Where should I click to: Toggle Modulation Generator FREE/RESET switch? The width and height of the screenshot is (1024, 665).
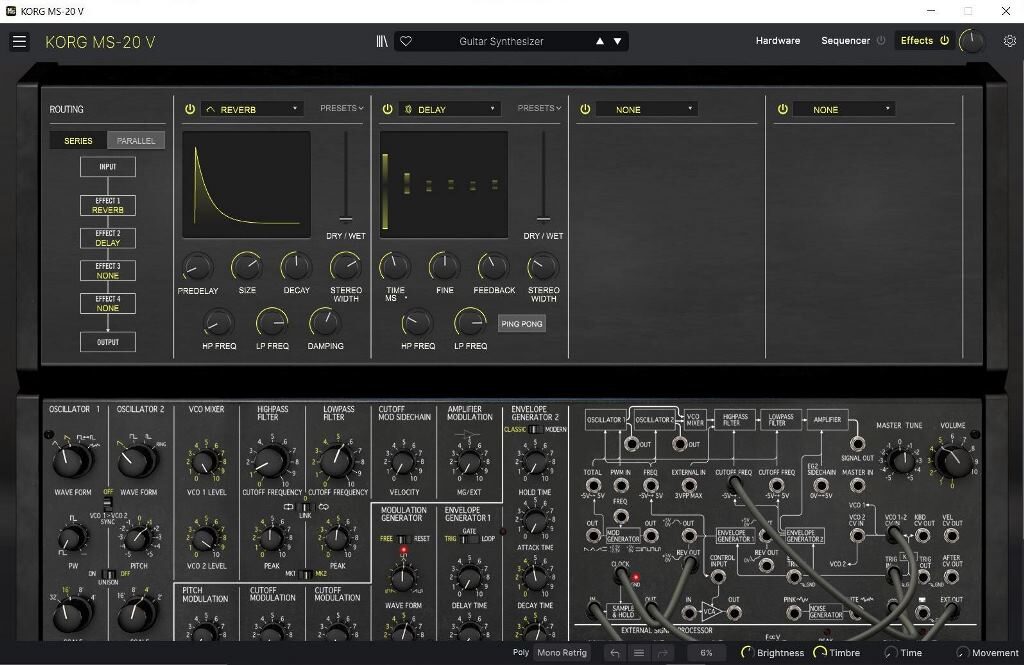click(404, 539)
